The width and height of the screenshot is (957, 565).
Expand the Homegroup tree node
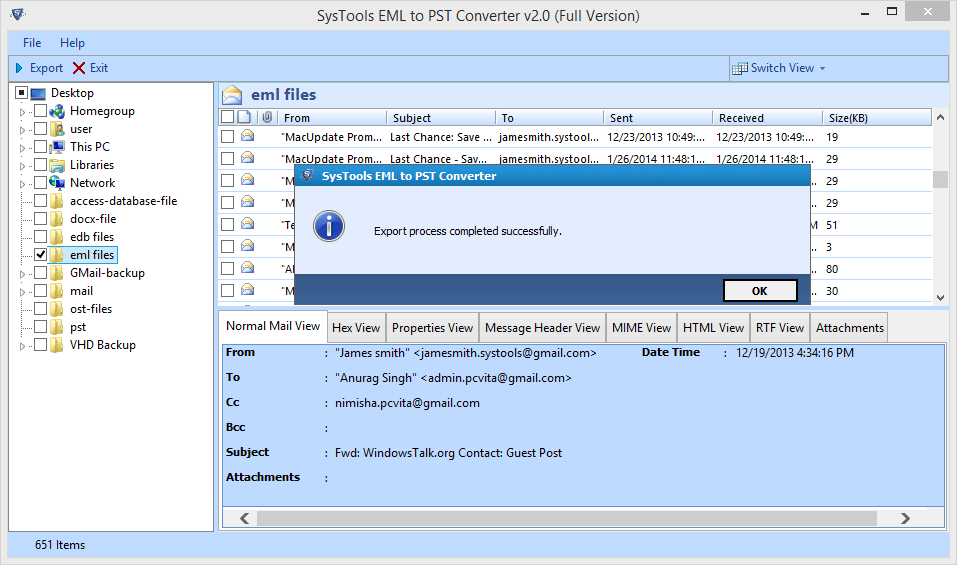[x=23, y=112]
